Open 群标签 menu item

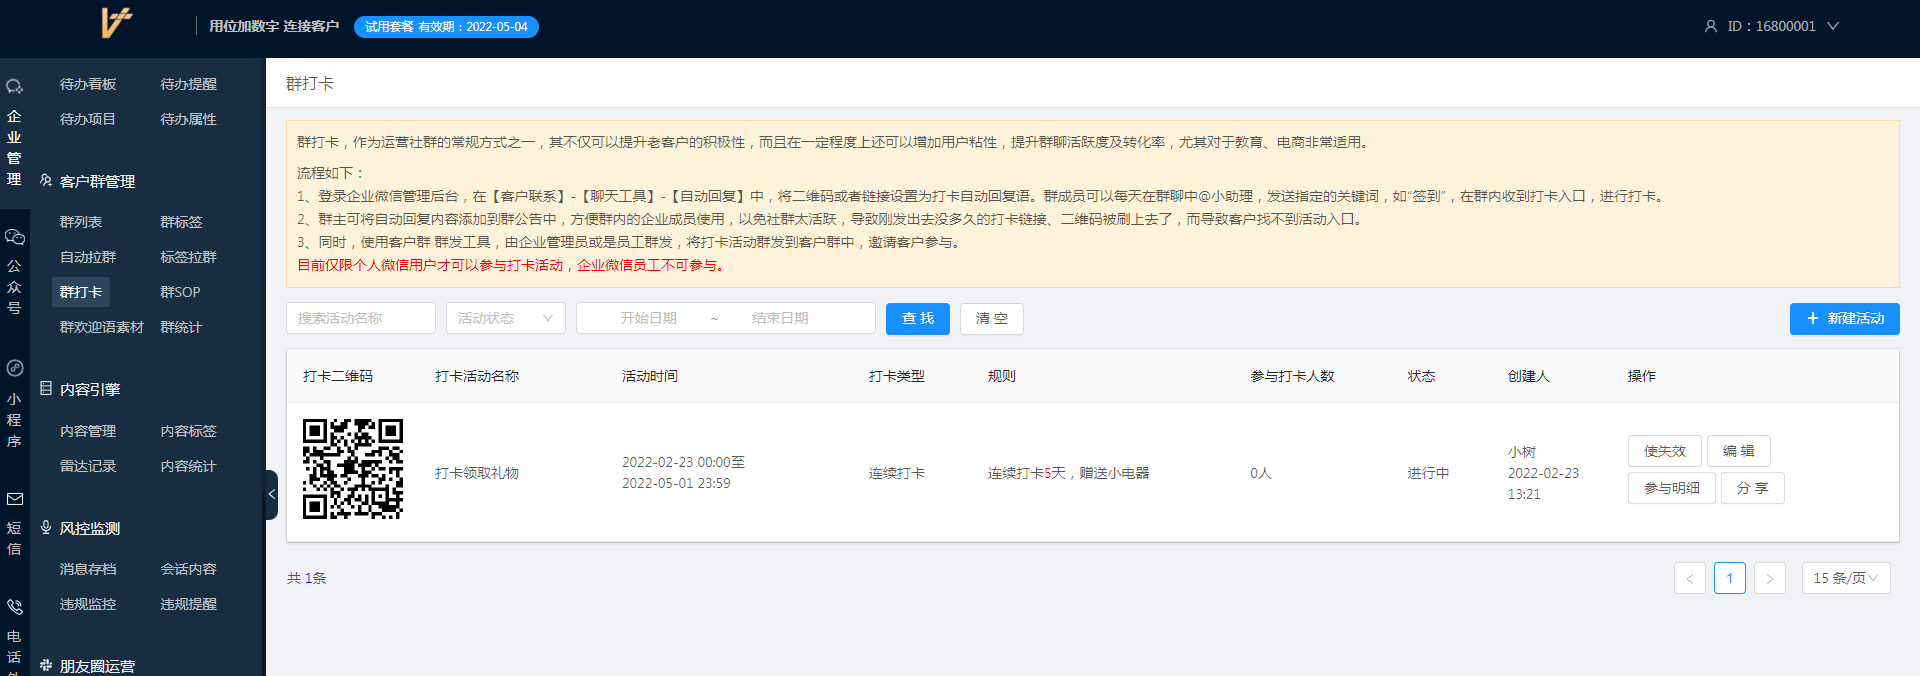pos(182,222)
